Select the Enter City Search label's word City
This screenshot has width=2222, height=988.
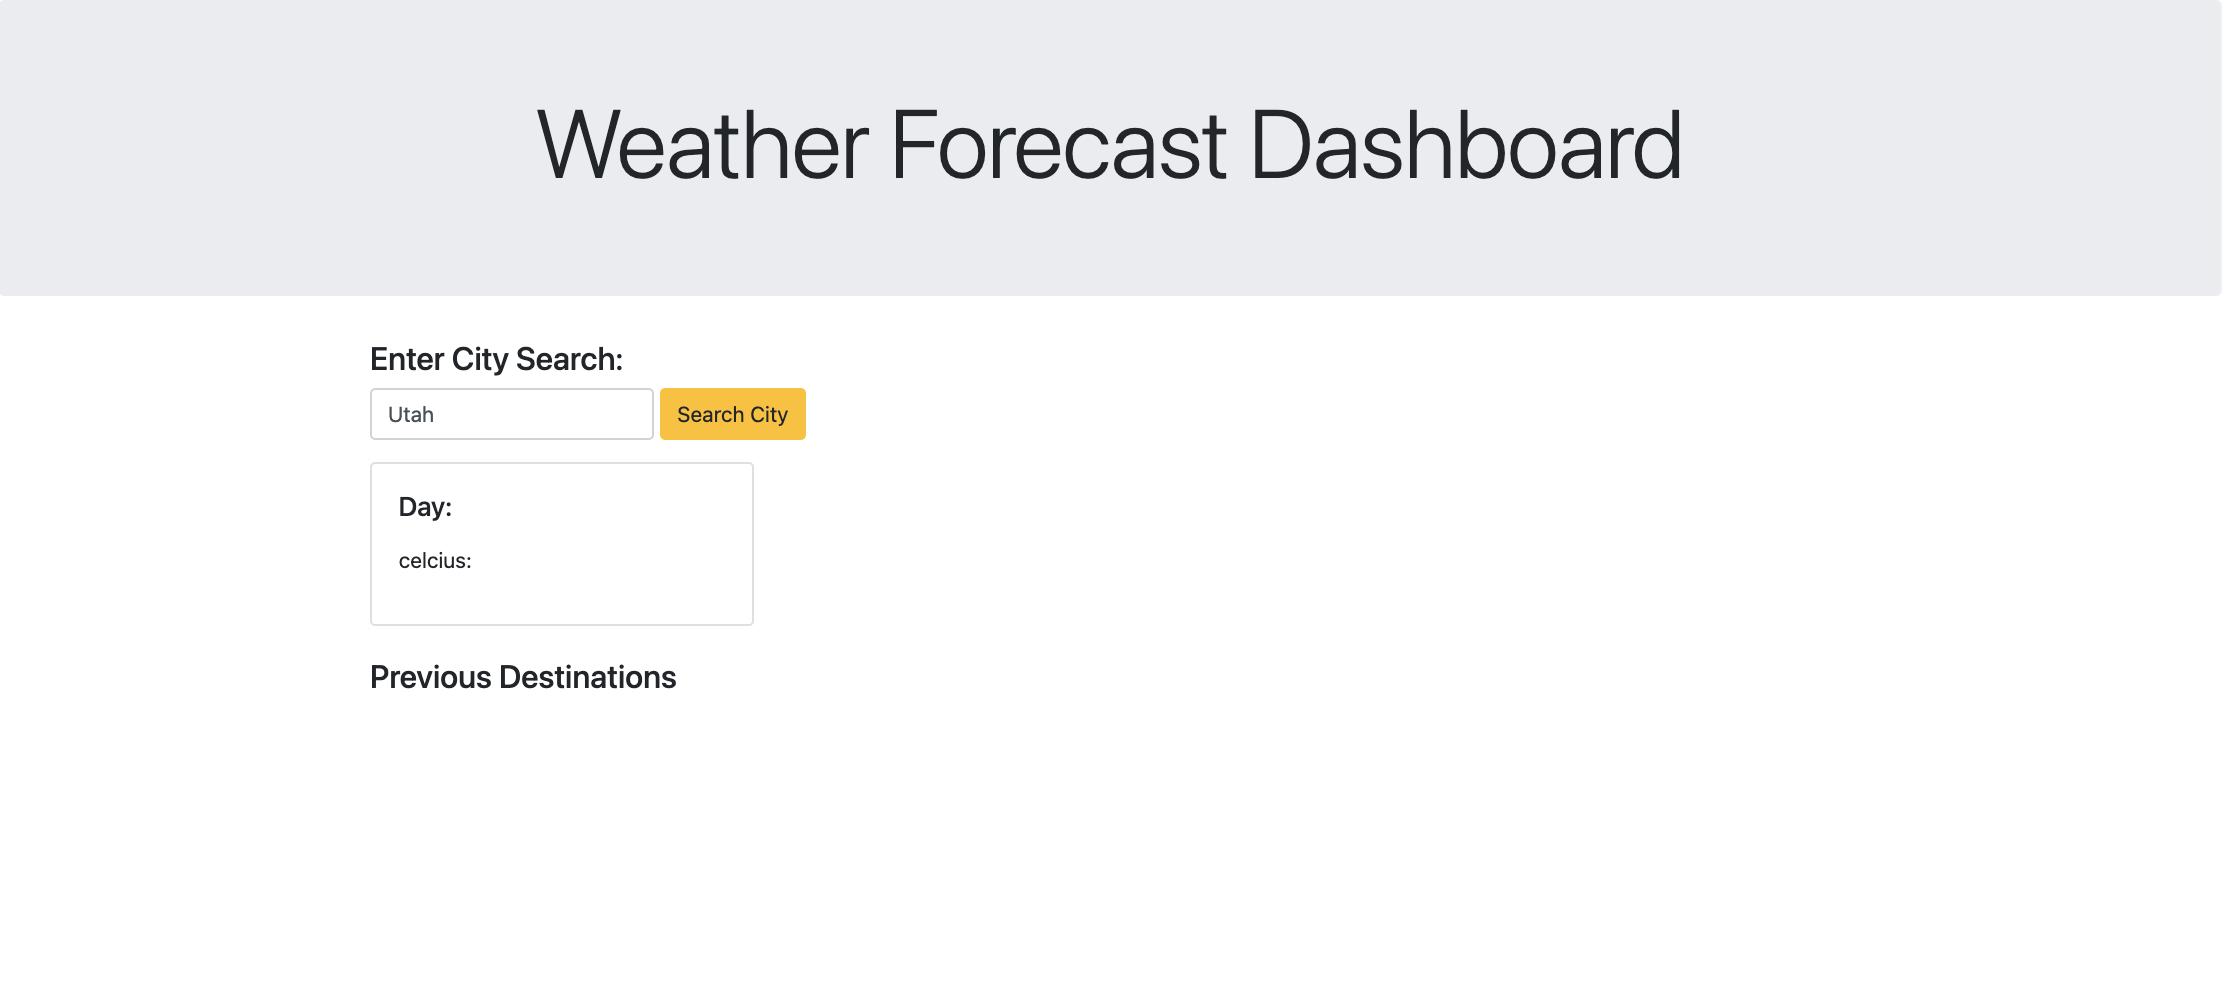(480, 359)
